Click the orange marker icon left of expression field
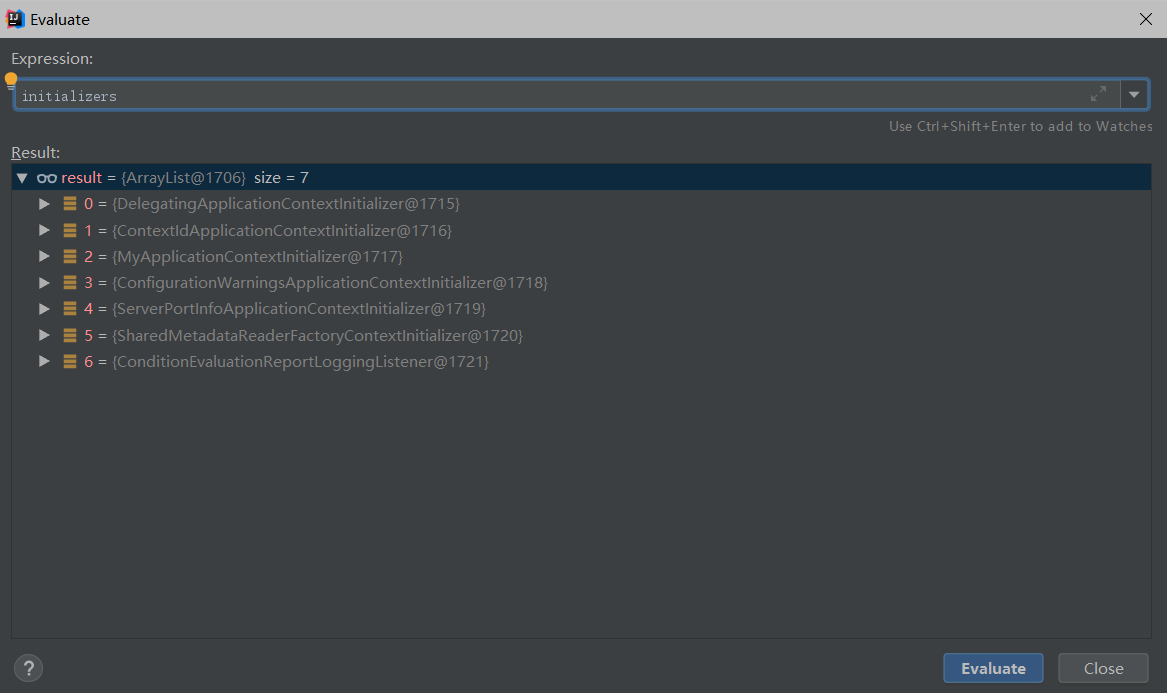 [x=10, y=78]
